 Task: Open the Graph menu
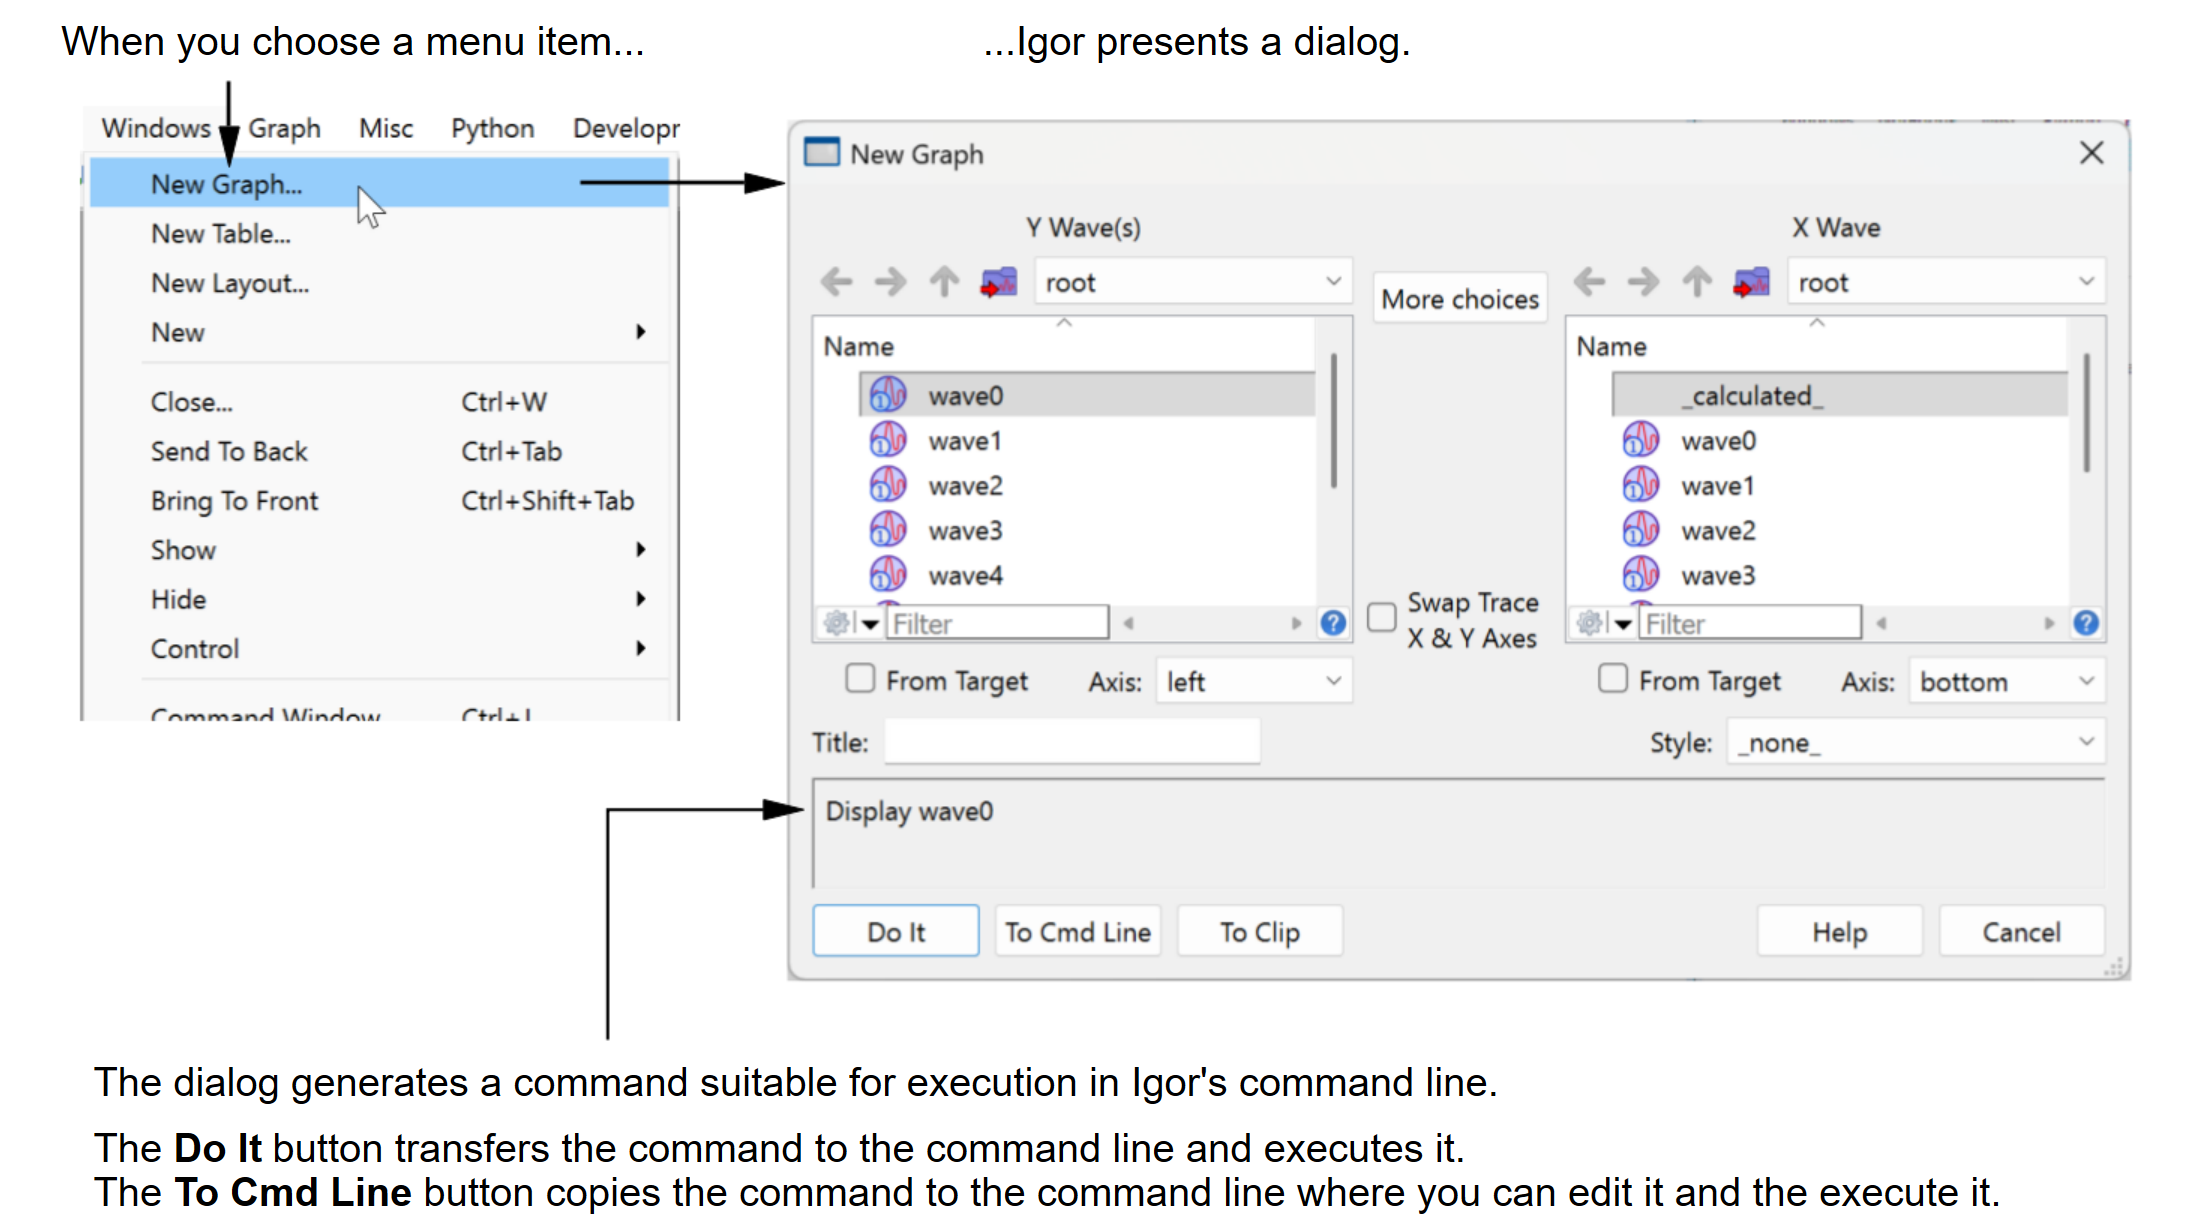pyautogui.click(x=284, y=129)
